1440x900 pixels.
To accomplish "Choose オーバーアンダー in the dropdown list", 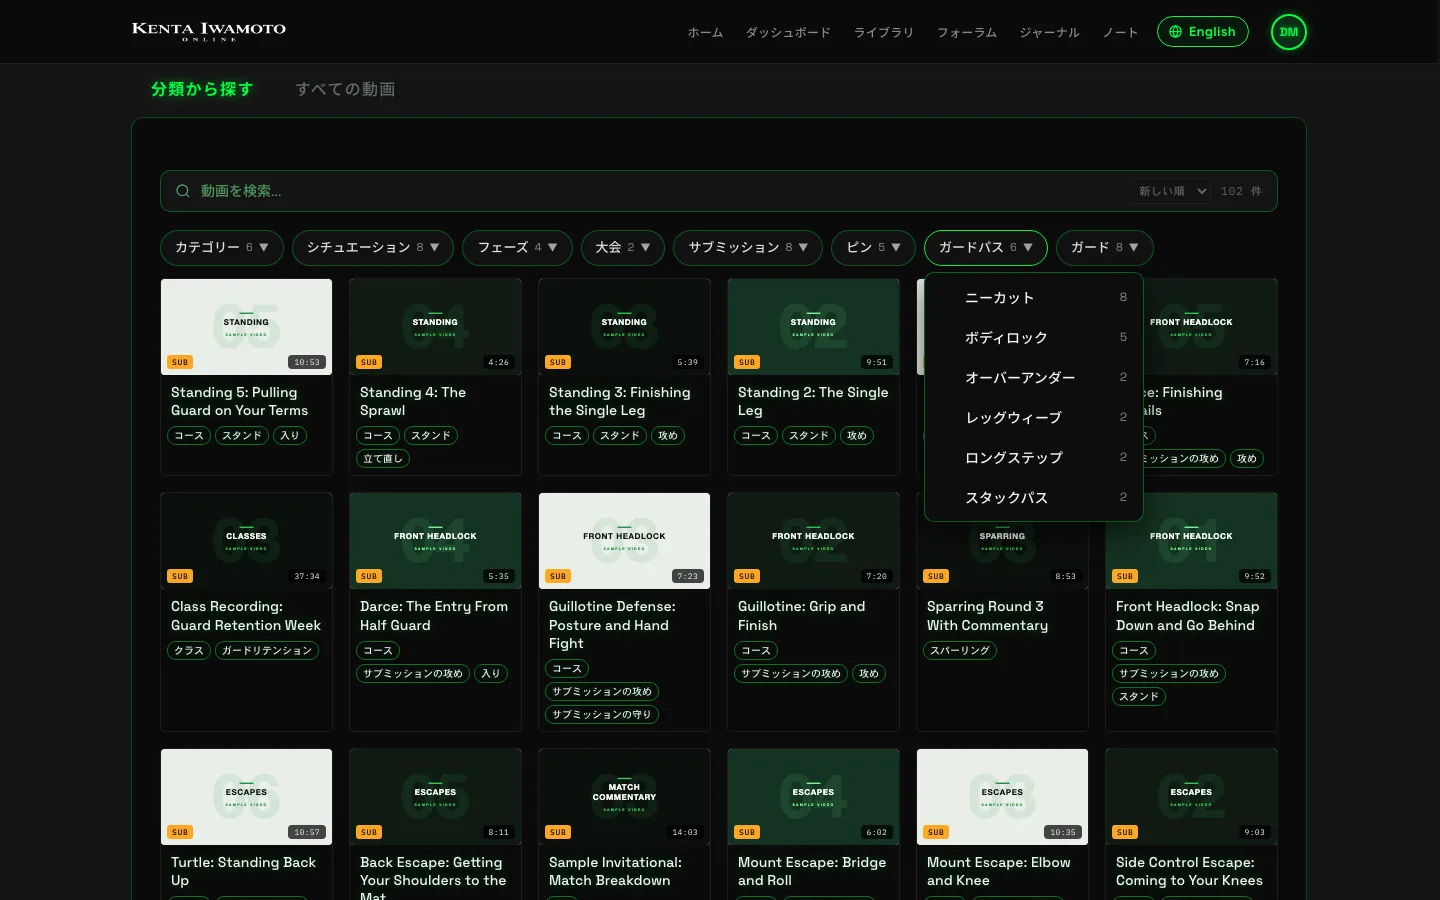I will [1034, 377].
